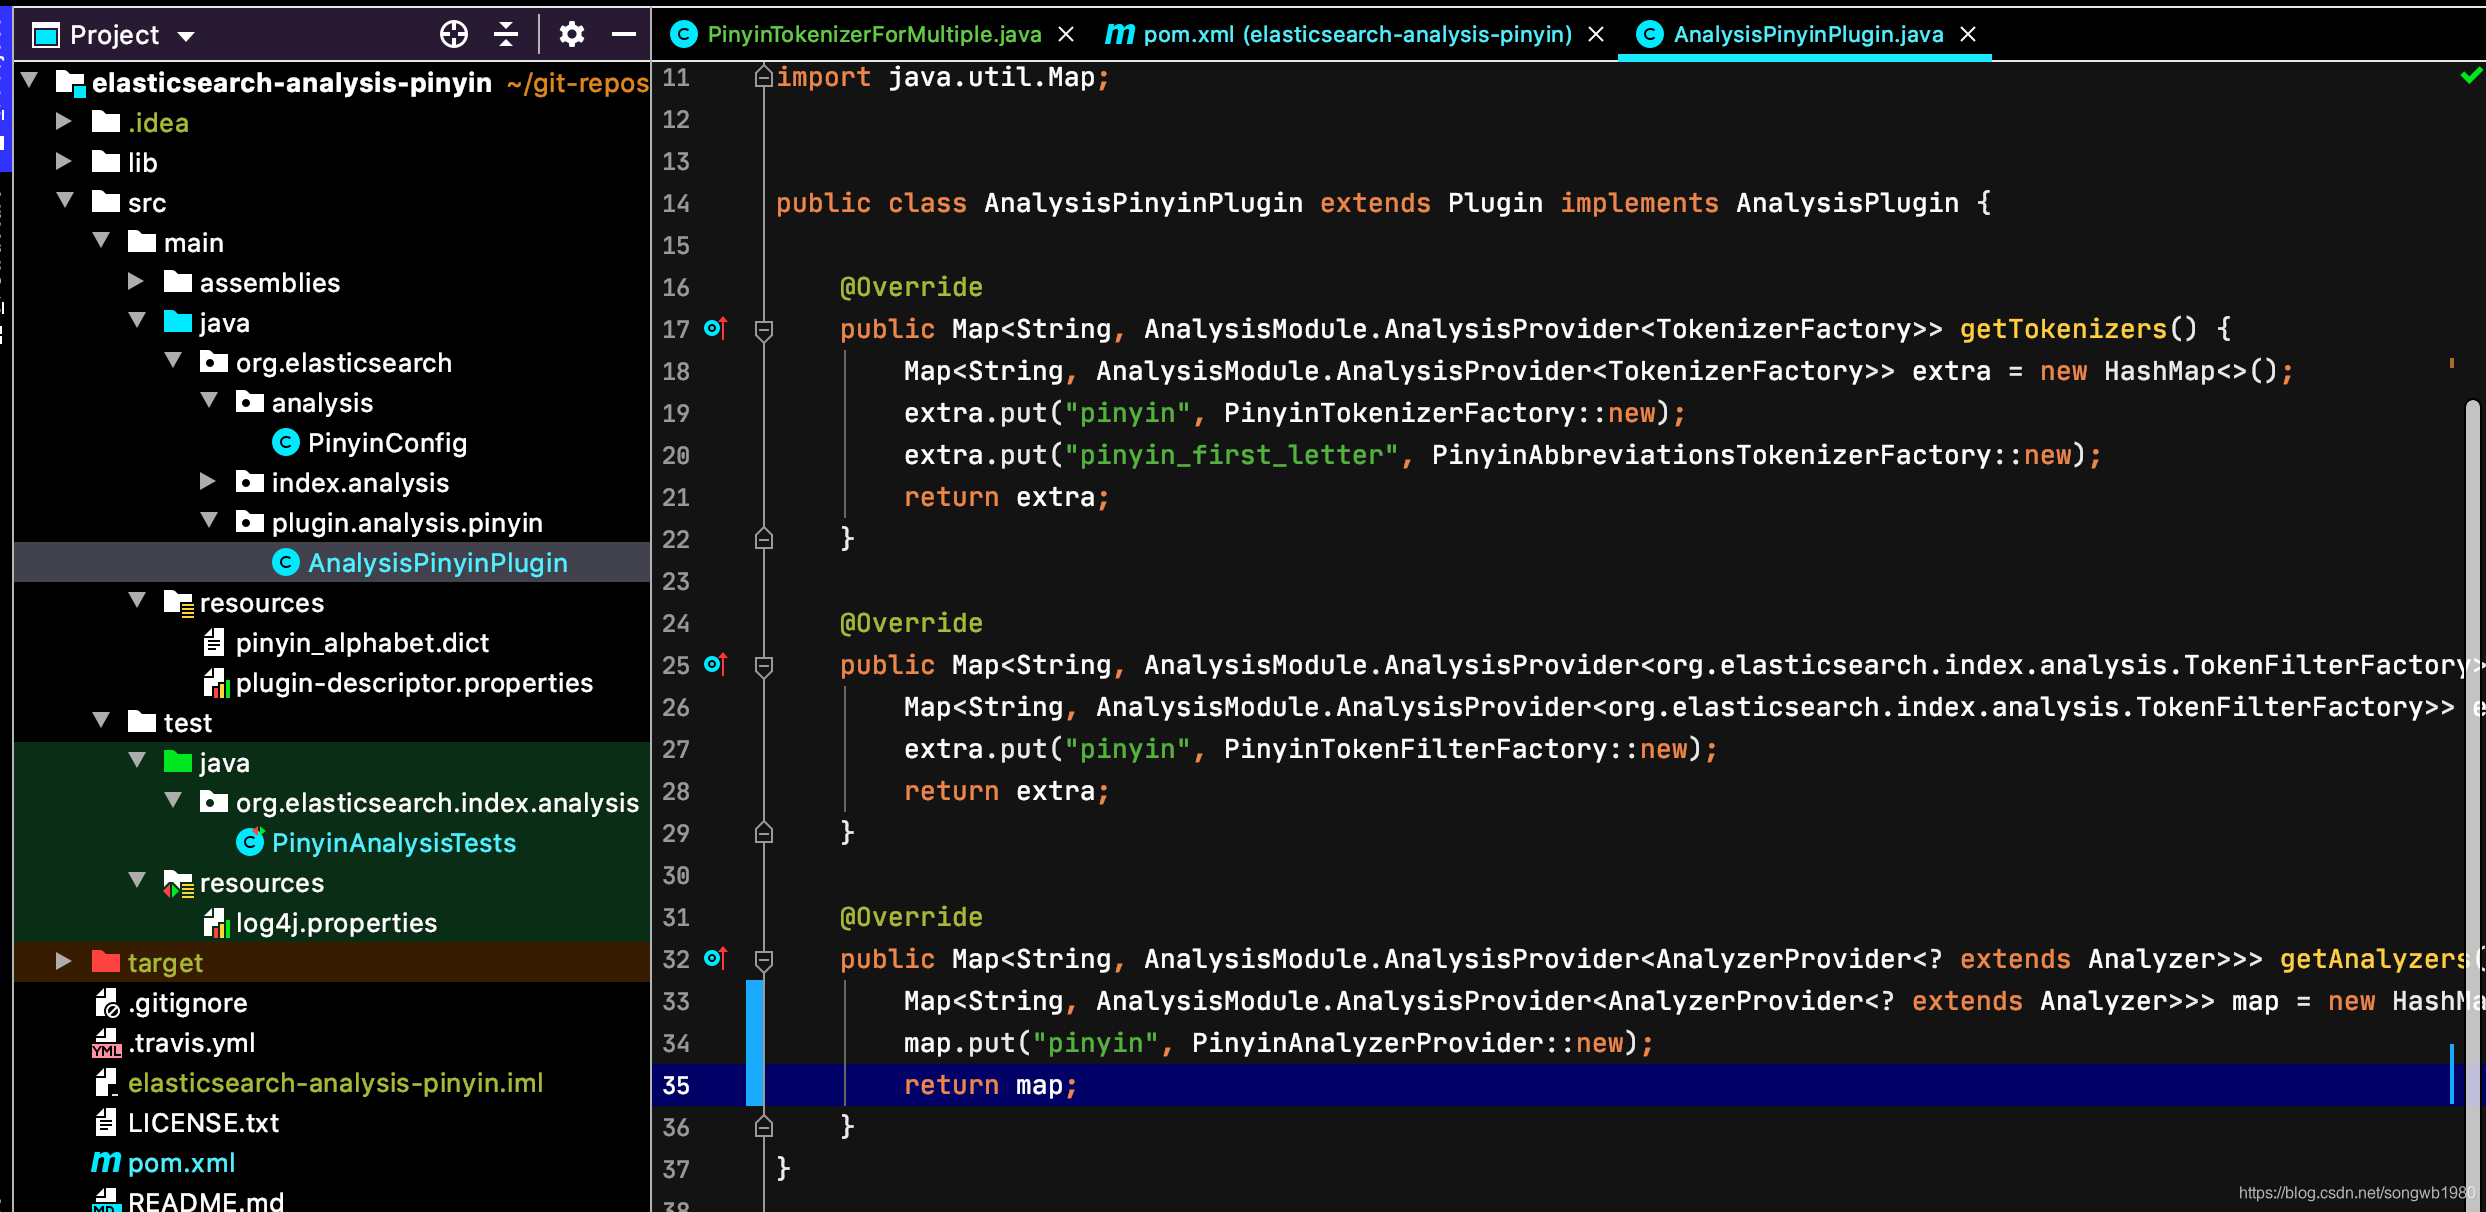Expand the index.analysis package

[208, 482]
